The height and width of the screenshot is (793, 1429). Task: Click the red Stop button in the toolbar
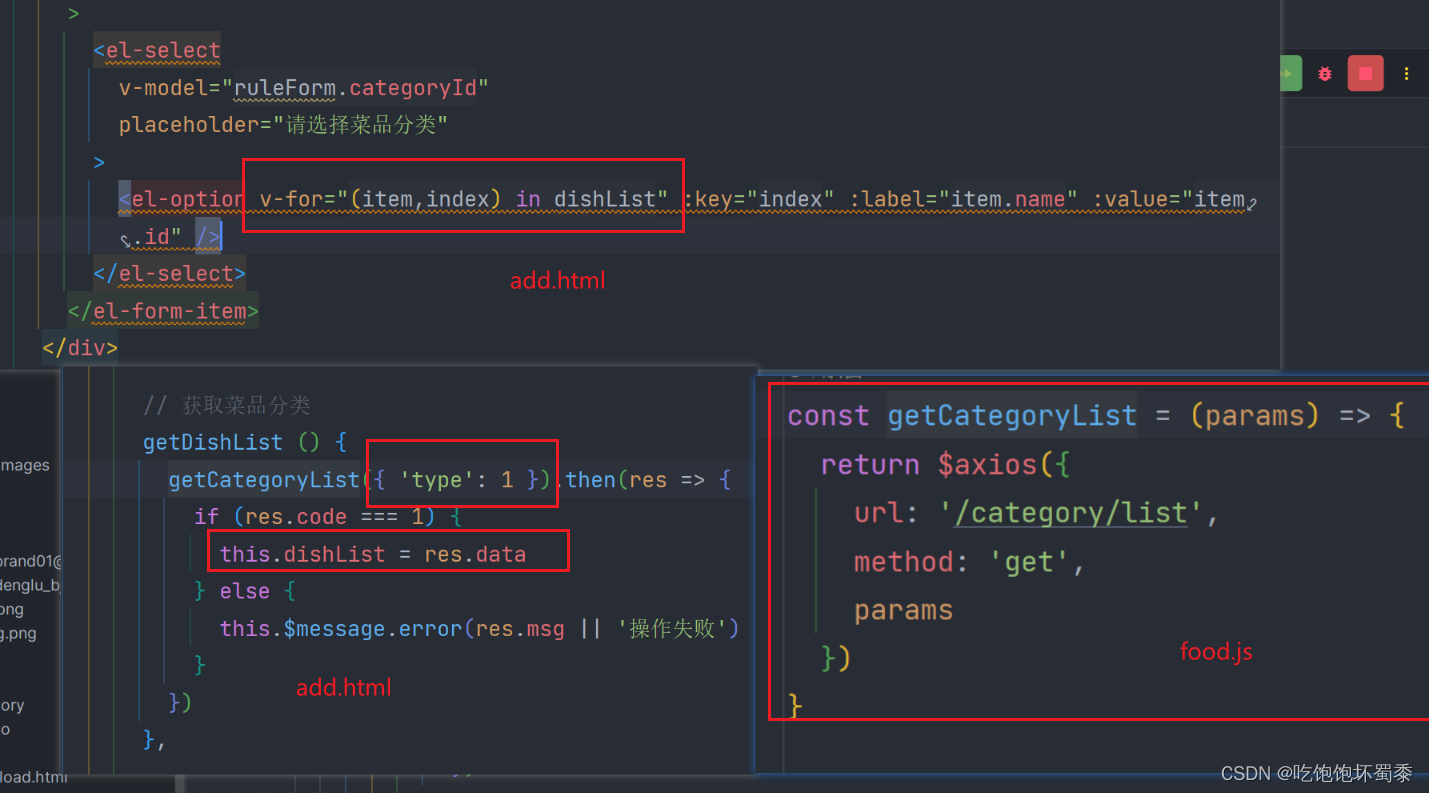click(1365, 74)
